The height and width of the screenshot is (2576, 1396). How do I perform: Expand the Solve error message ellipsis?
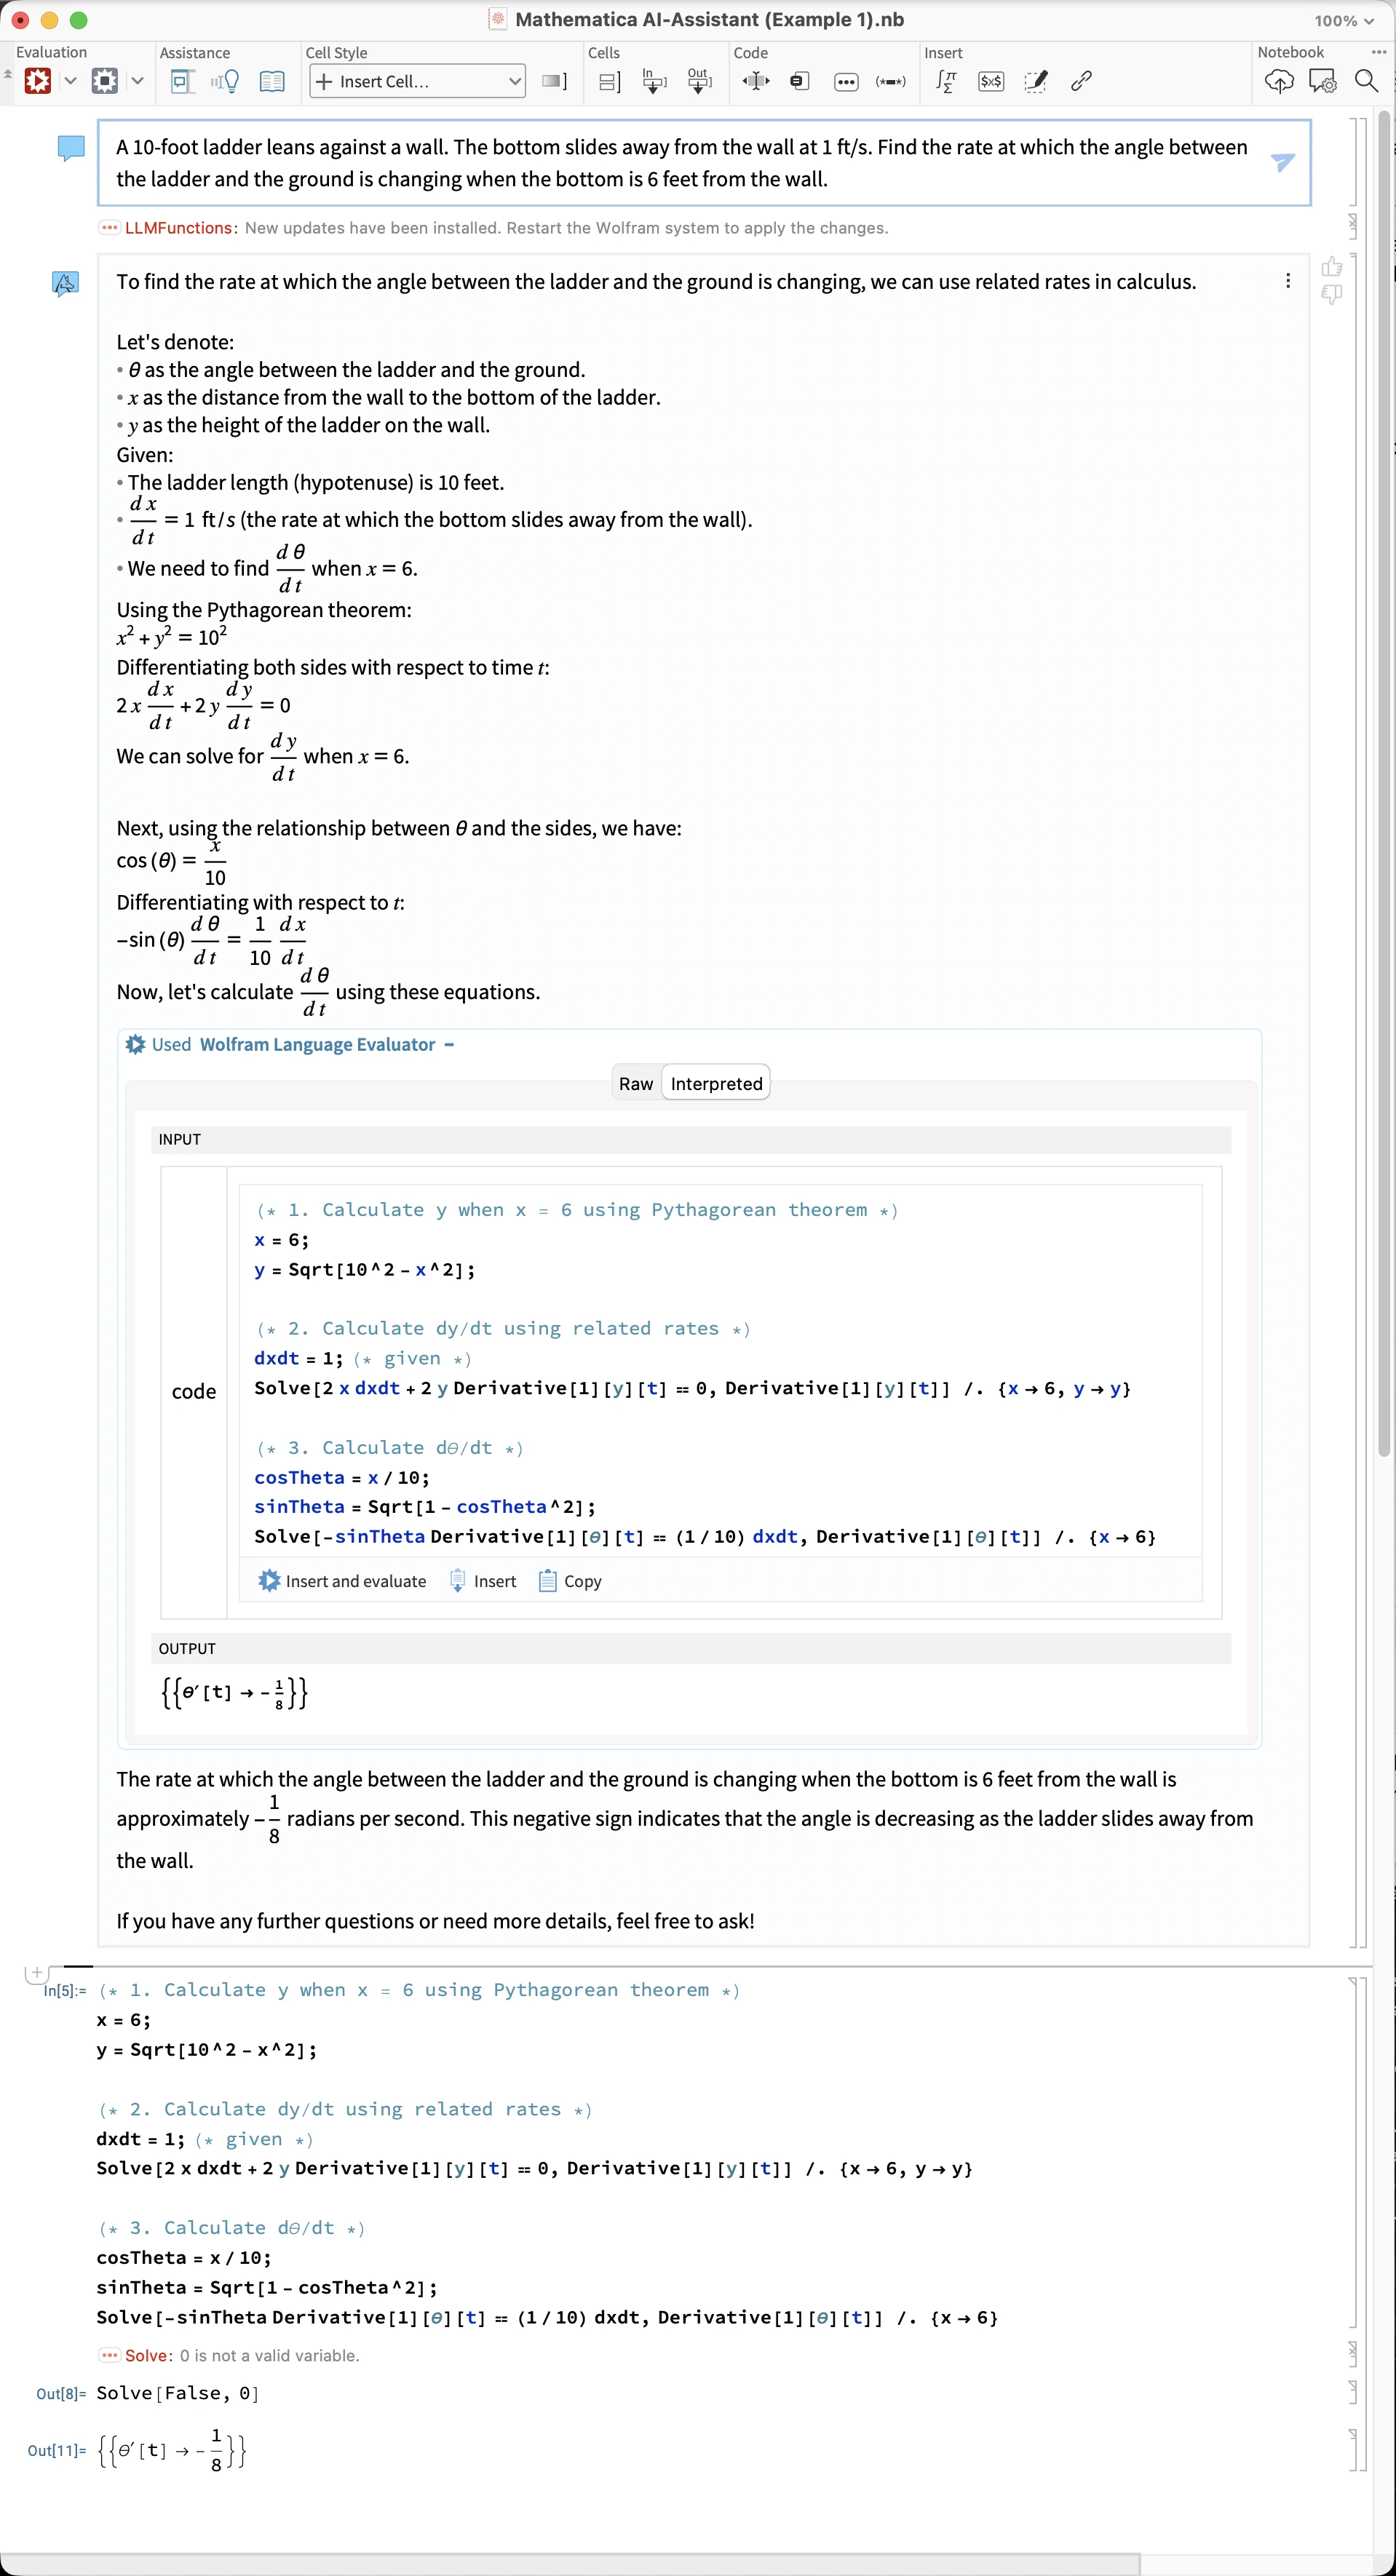point(110,2355)
